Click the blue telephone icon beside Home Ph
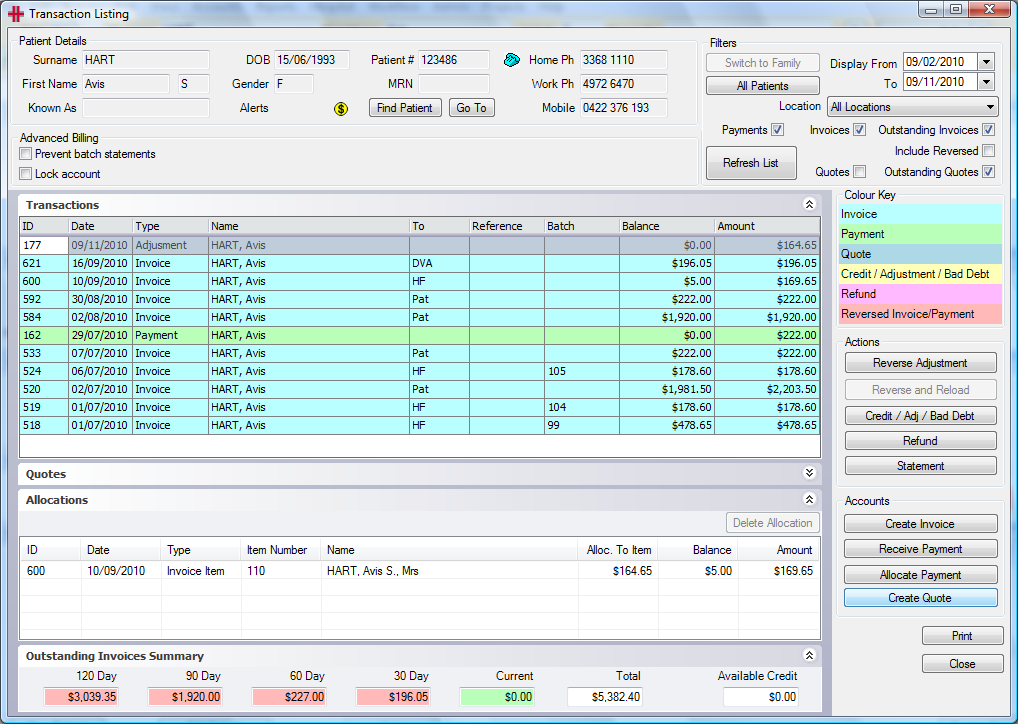Screen dimensions: 1018x724 point(512,60)
